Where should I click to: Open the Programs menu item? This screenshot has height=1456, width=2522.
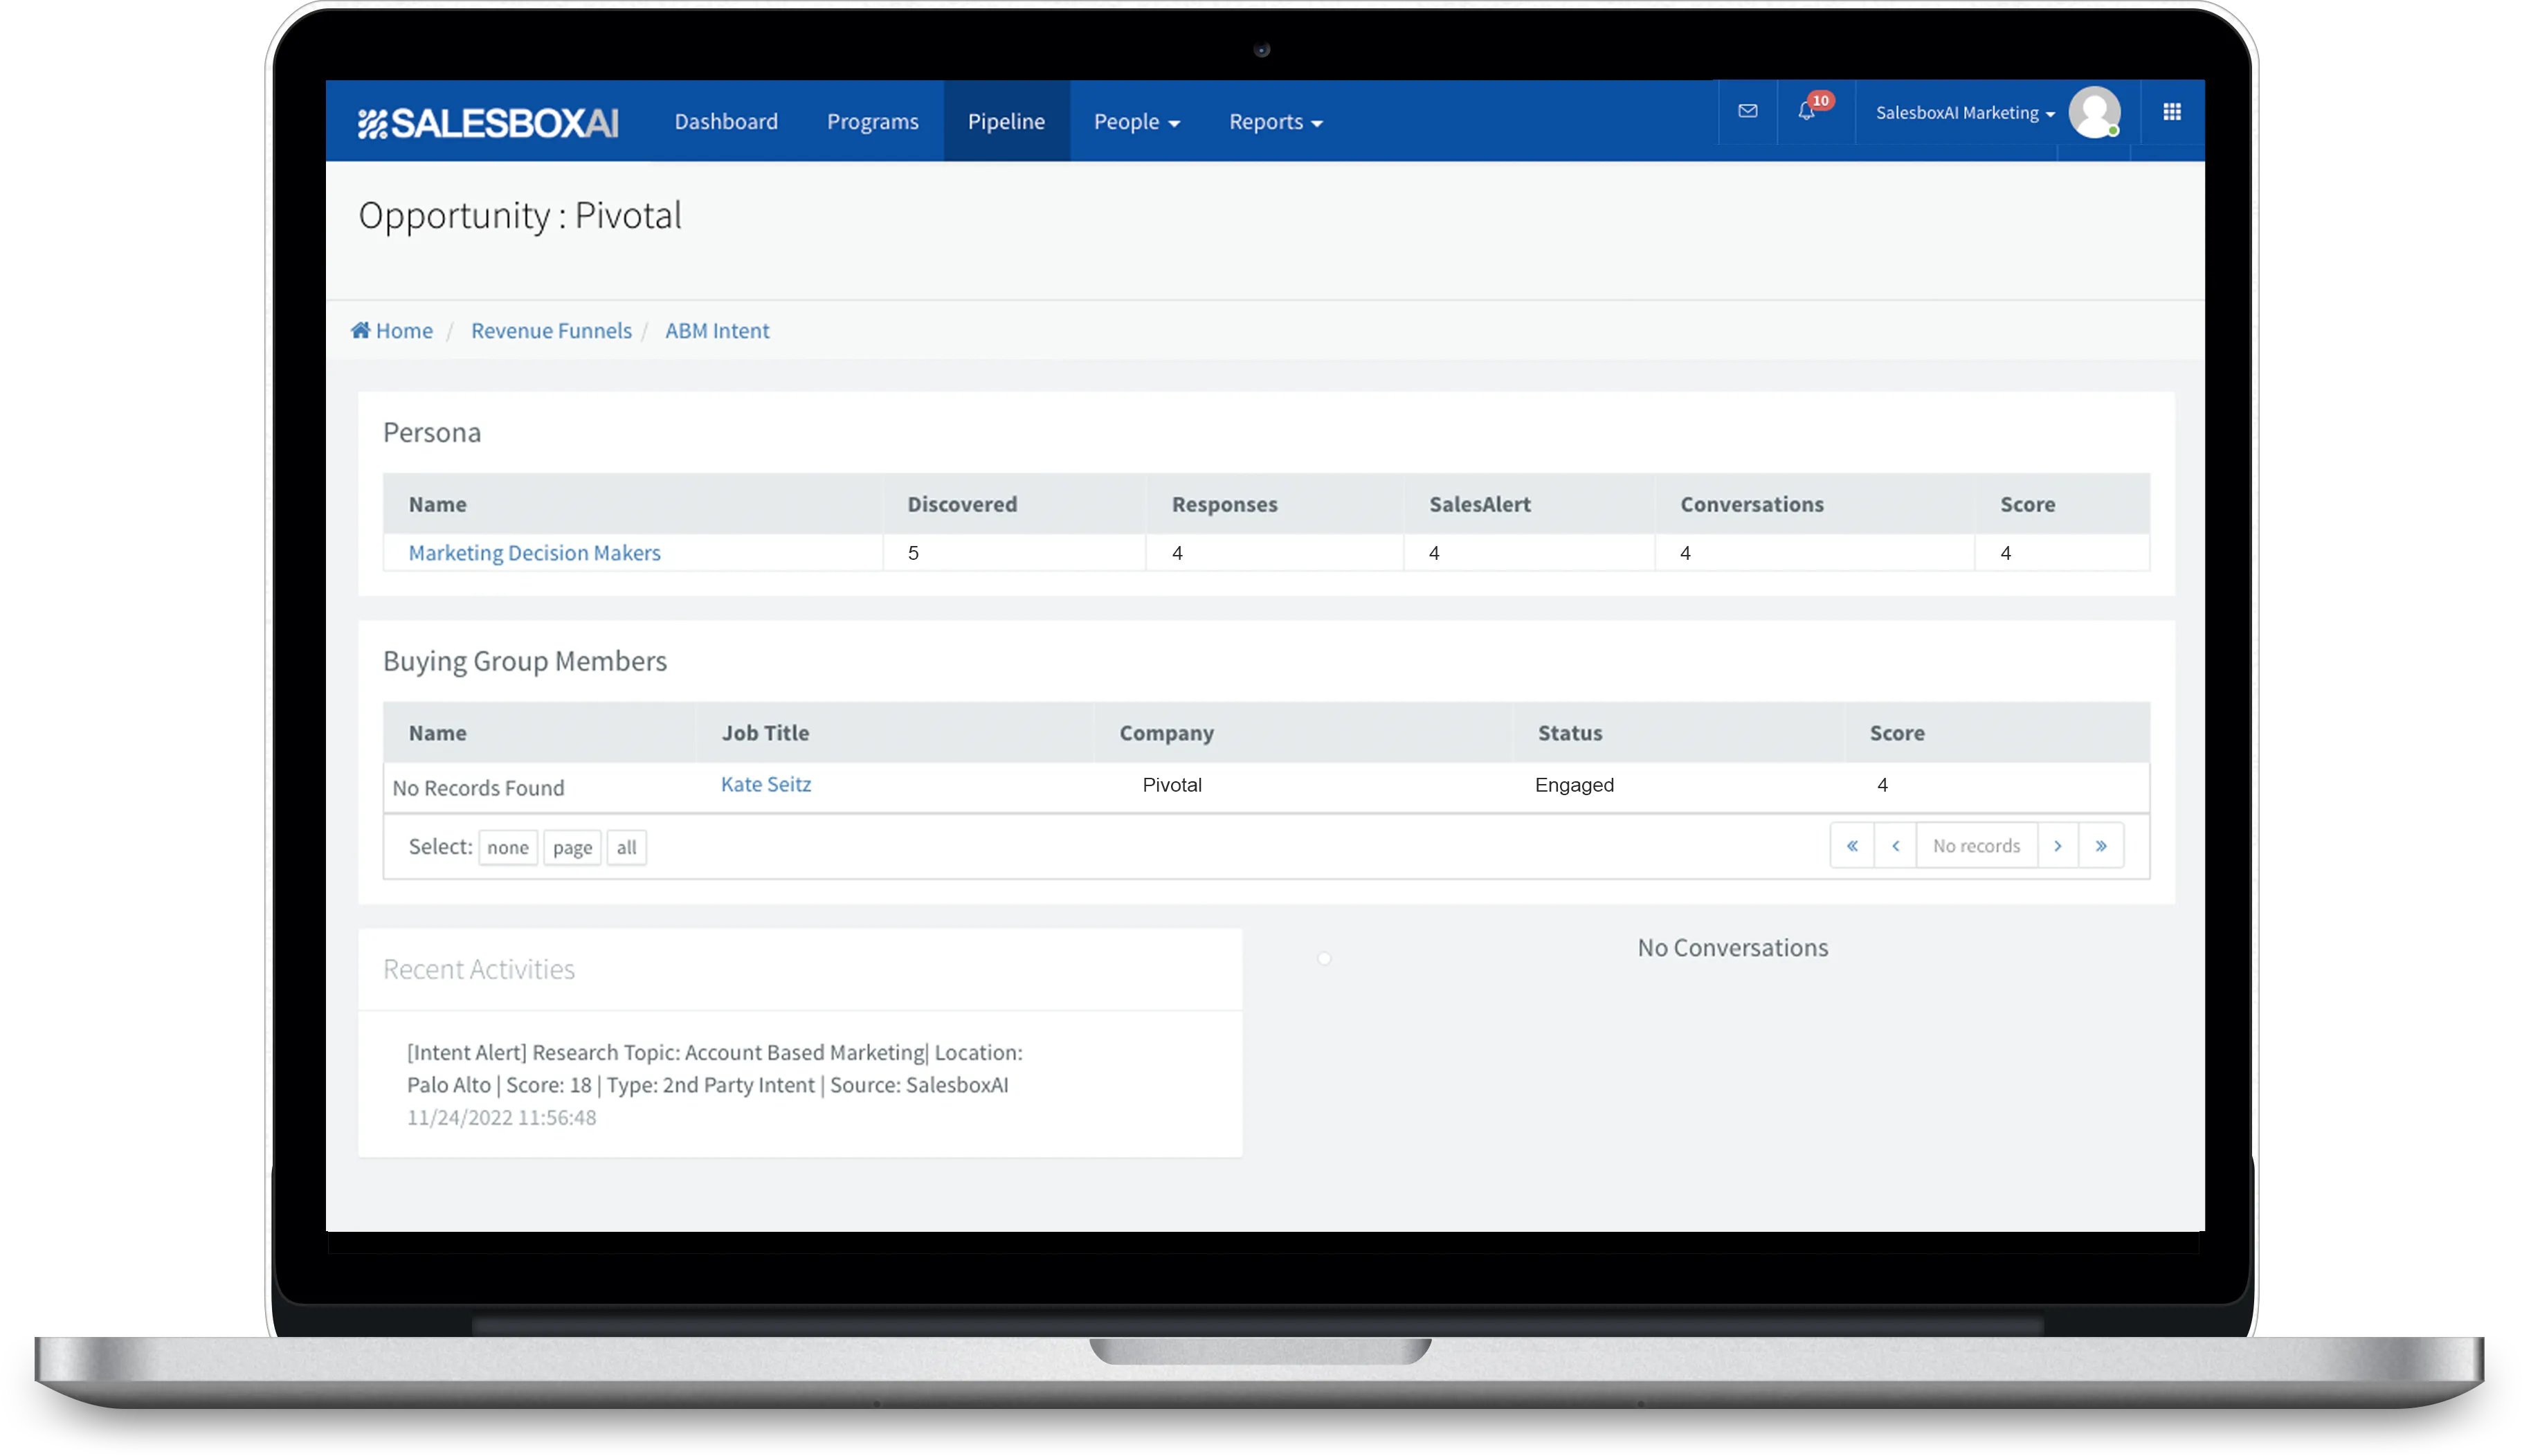point(872,122)
